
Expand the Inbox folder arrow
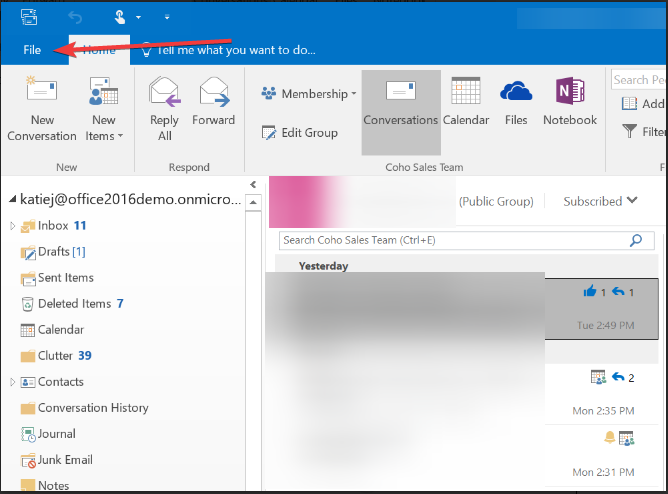coord(12,226)
